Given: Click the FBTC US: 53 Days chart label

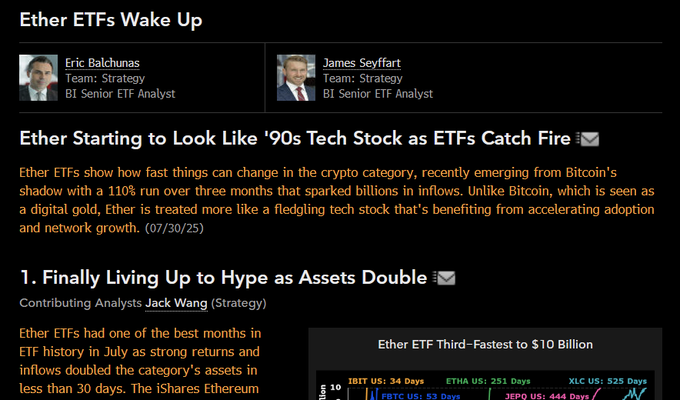Looking at the screenshot, I should coord(421,396).
